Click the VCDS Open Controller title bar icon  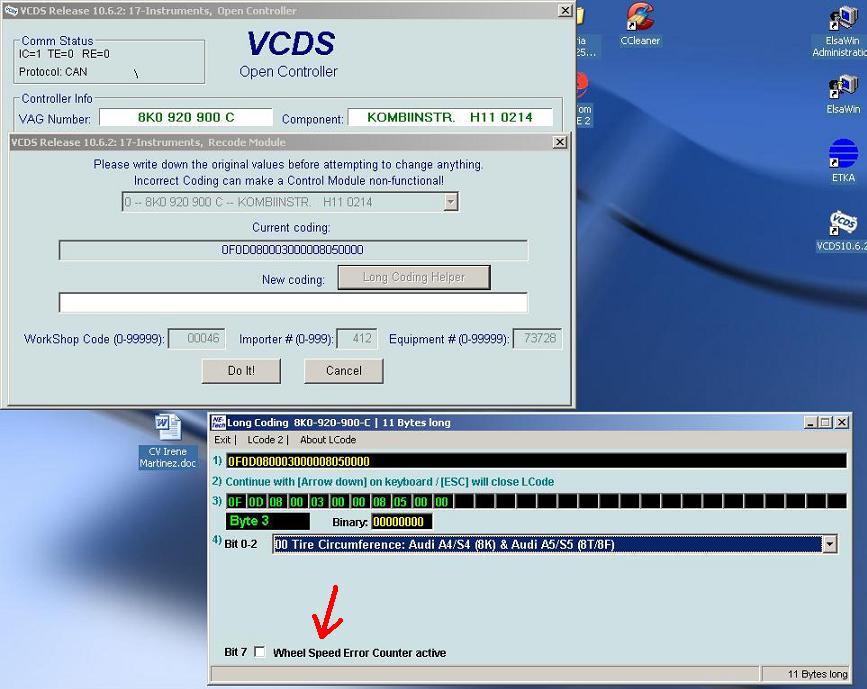click(x=11, y=11)
